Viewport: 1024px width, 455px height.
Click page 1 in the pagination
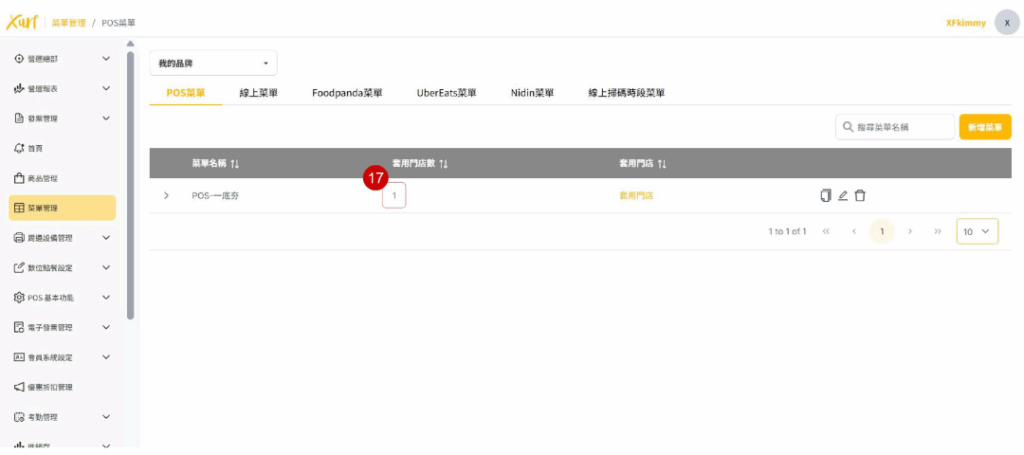tap(881, 231)
